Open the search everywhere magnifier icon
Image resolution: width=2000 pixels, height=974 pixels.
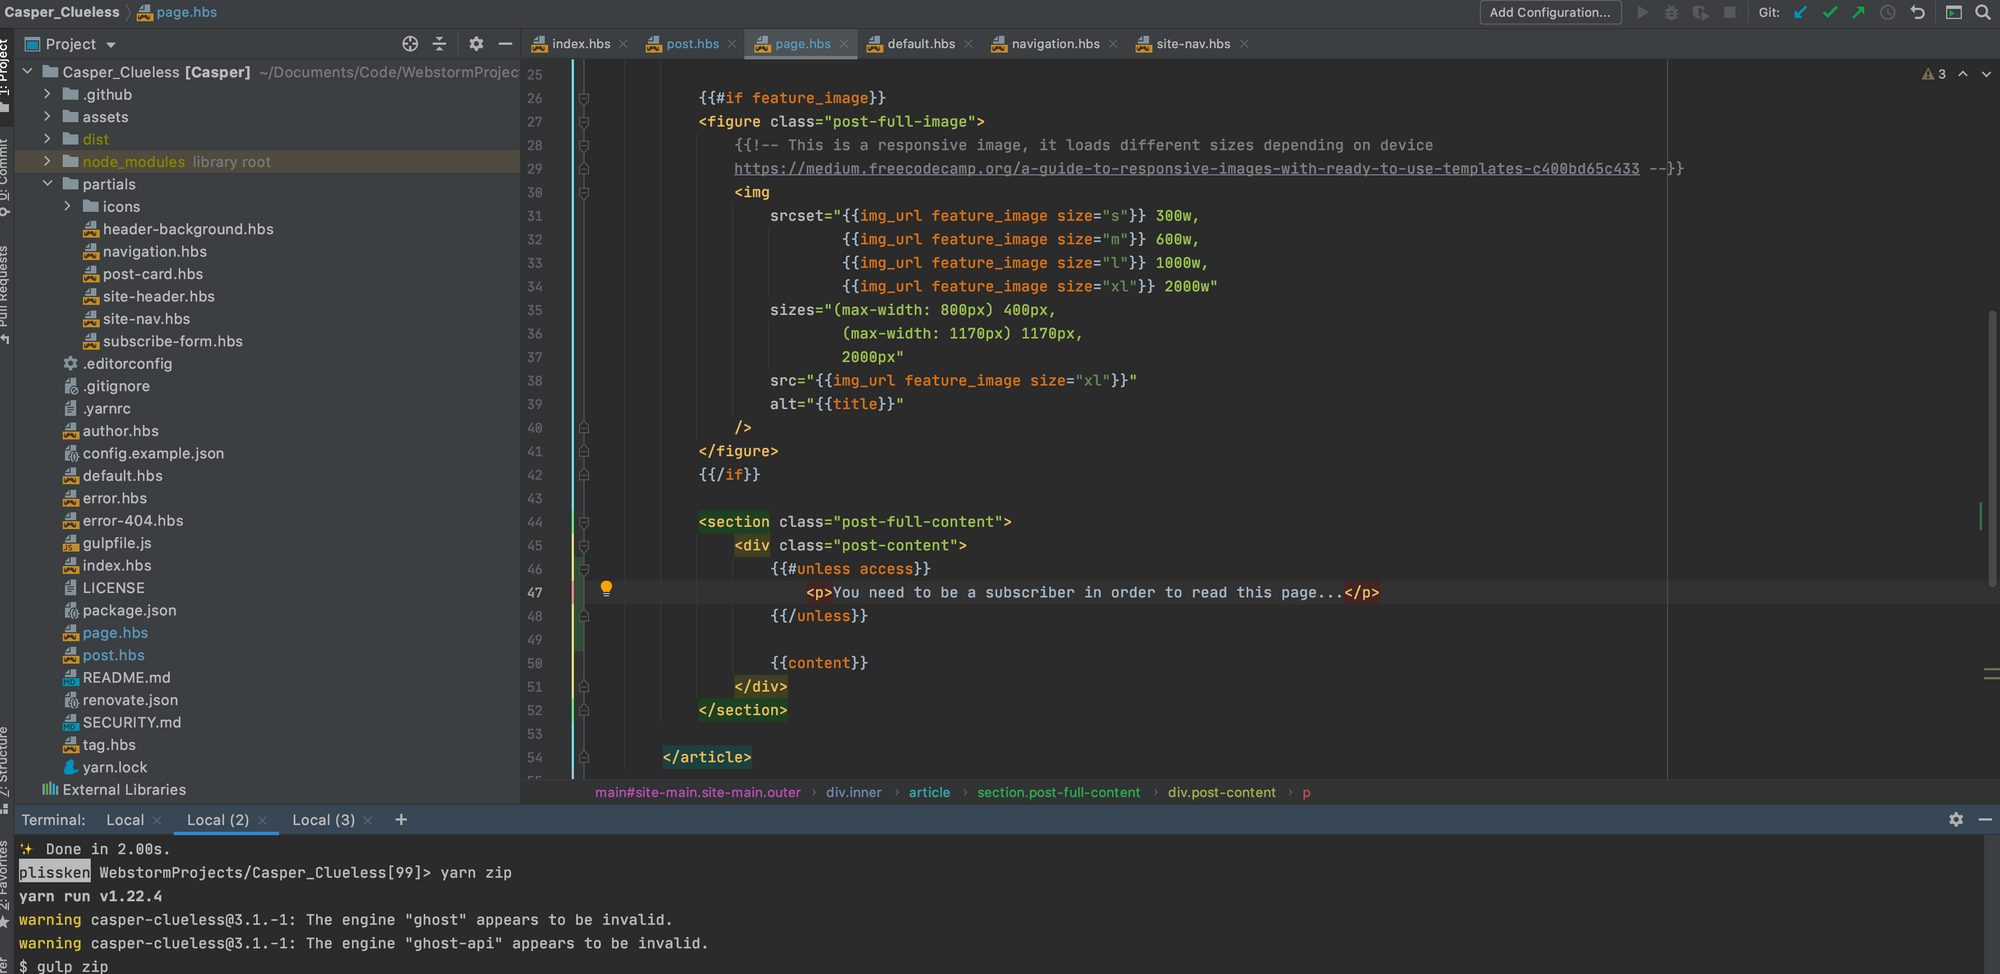click(x=1983, y=13)
